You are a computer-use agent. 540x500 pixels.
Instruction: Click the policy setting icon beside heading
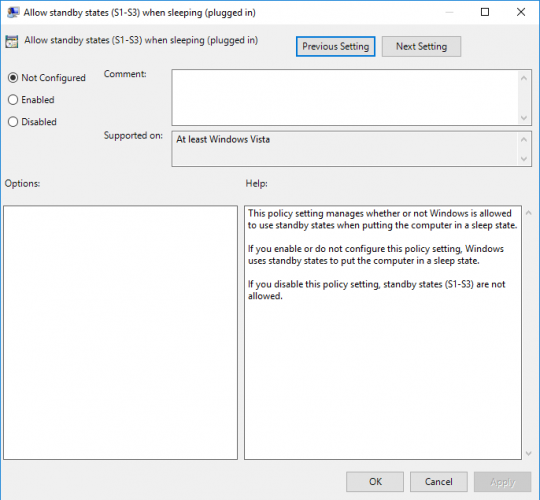coord(12,41)
